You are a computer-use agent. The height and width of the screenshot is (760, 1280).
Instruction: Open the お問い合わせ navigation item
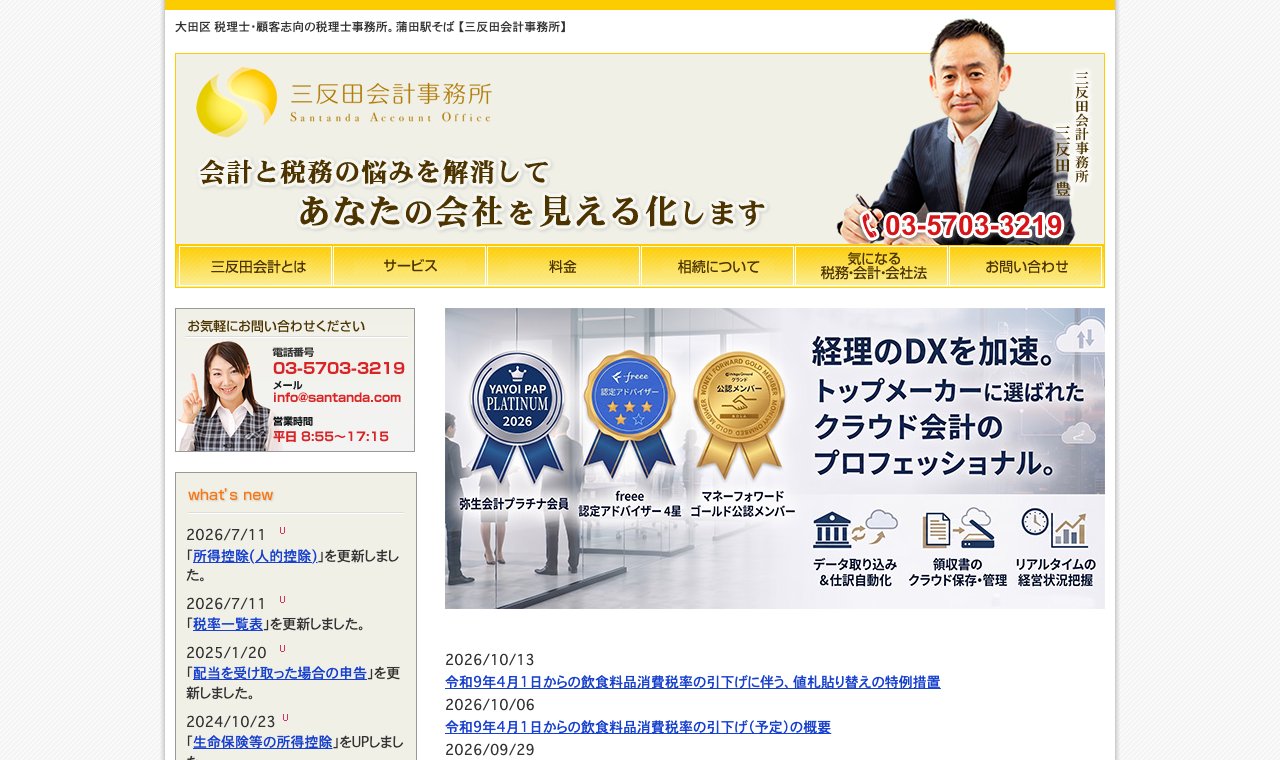tap(1026, 266)
